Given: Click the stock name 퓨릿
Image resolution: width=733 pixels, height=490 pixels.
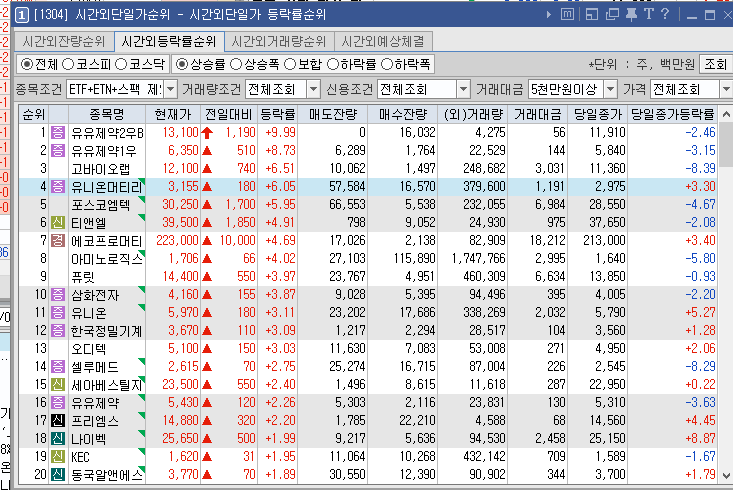Looking at the screenshot, I should (x=83, y=277).
